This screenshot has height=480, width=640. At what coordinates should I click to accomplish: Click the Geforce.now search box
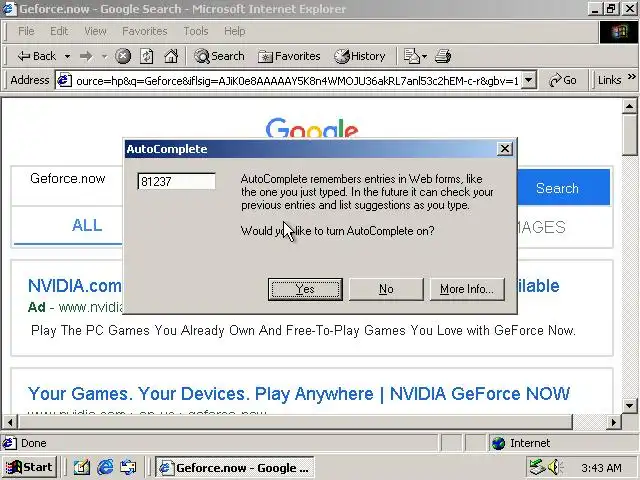point(68,179)
